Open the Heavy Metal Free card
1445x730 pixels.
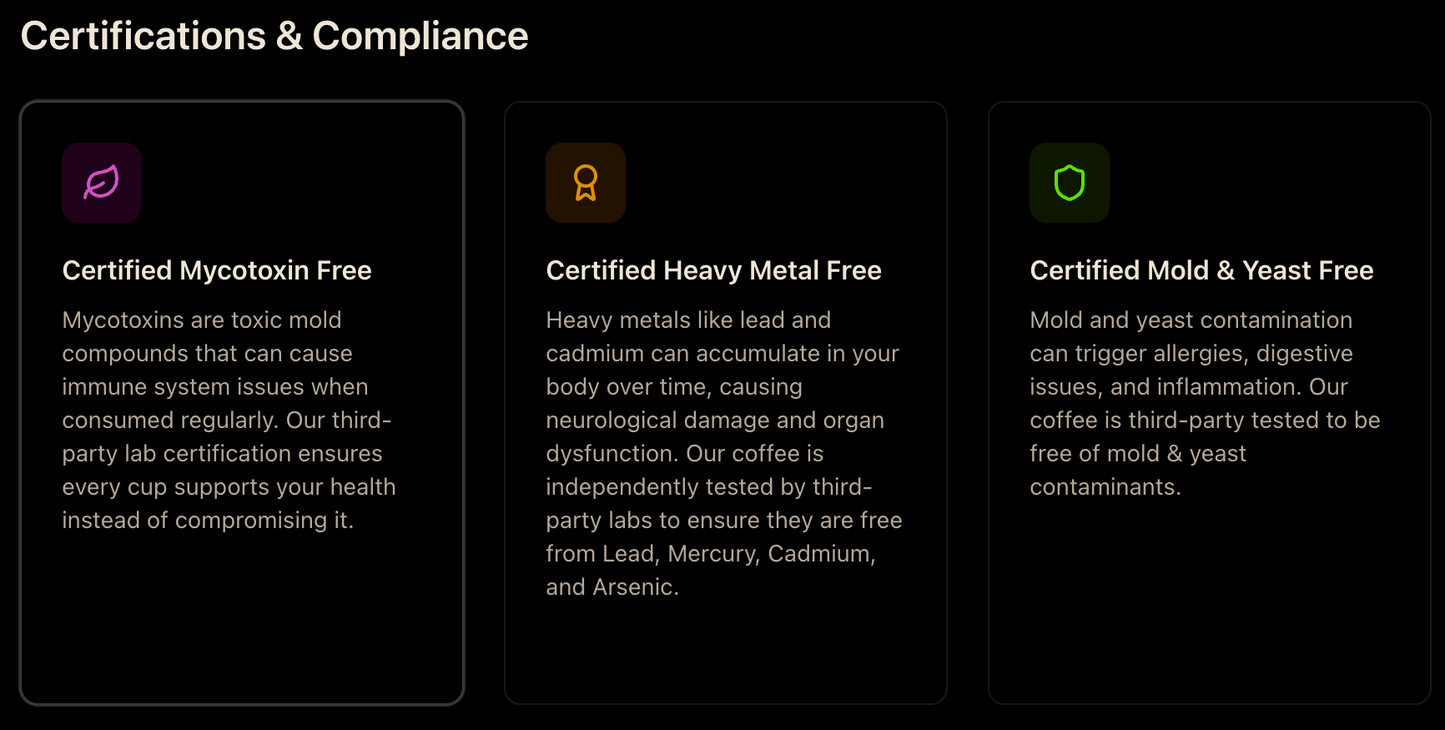click(726, 403)
